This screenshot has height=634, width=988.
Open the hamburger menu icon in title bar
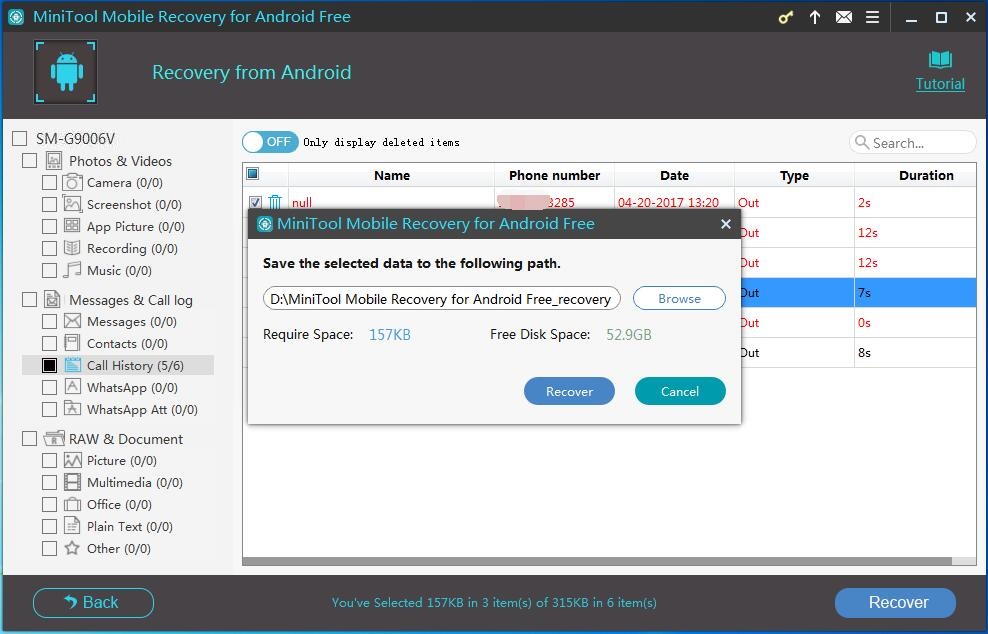872,17
